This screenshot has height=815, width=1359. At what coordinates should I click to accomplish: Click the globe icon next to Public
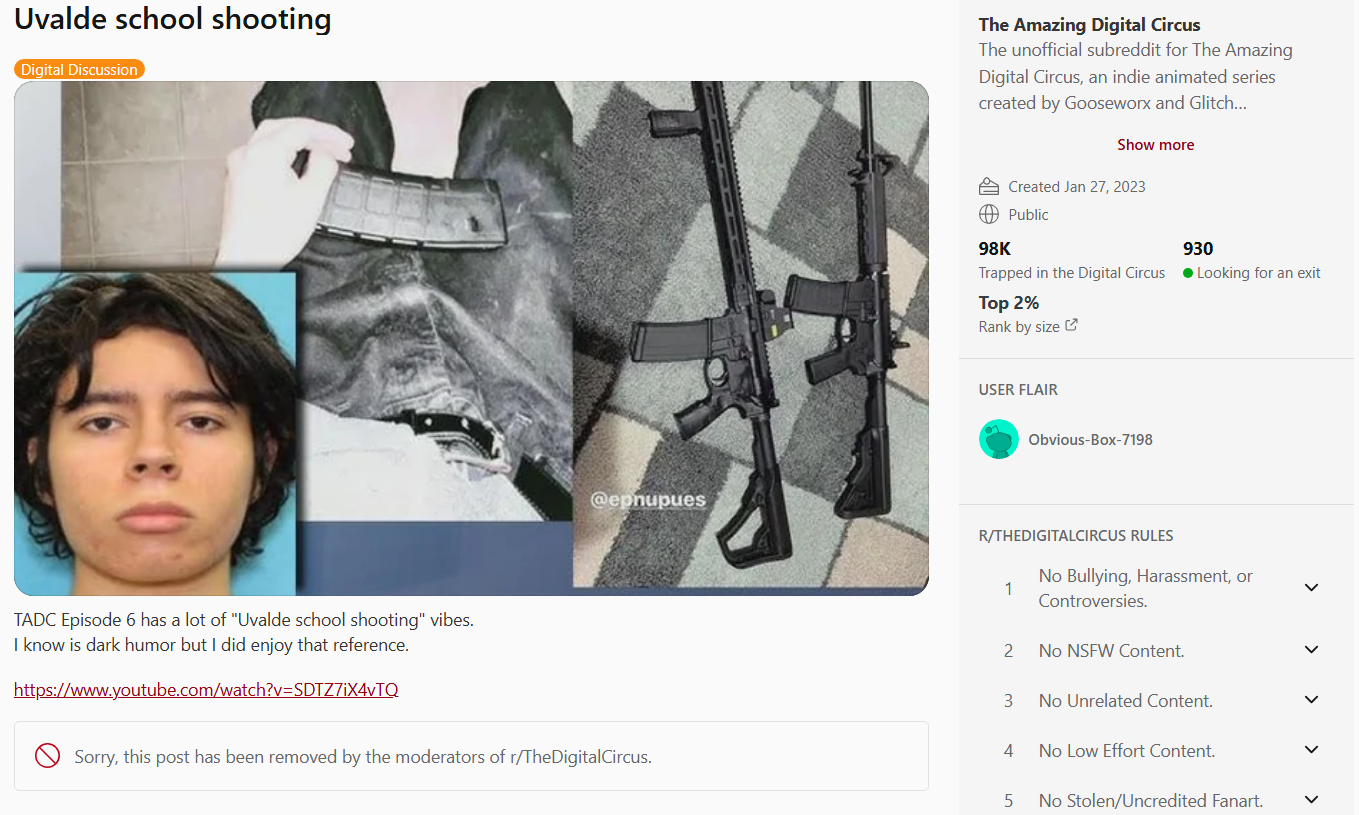989,215
